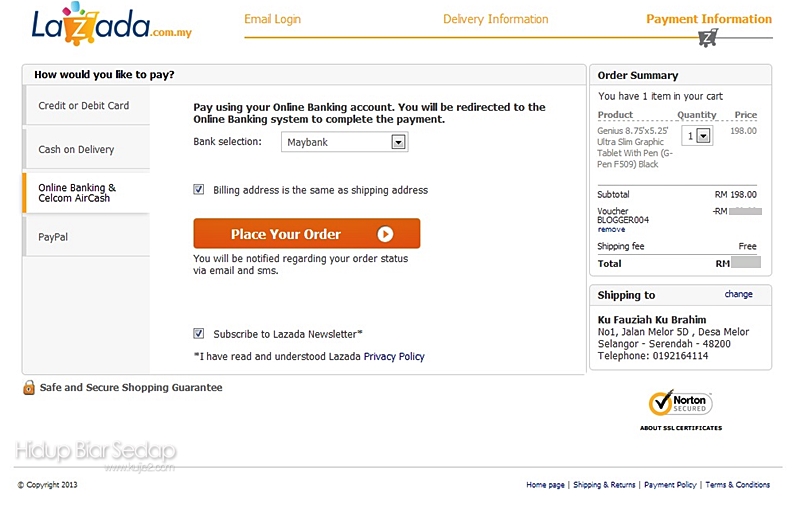
Task: Select Online Banking & Celcom AirCash tab
Action: (x=77, y=193)
